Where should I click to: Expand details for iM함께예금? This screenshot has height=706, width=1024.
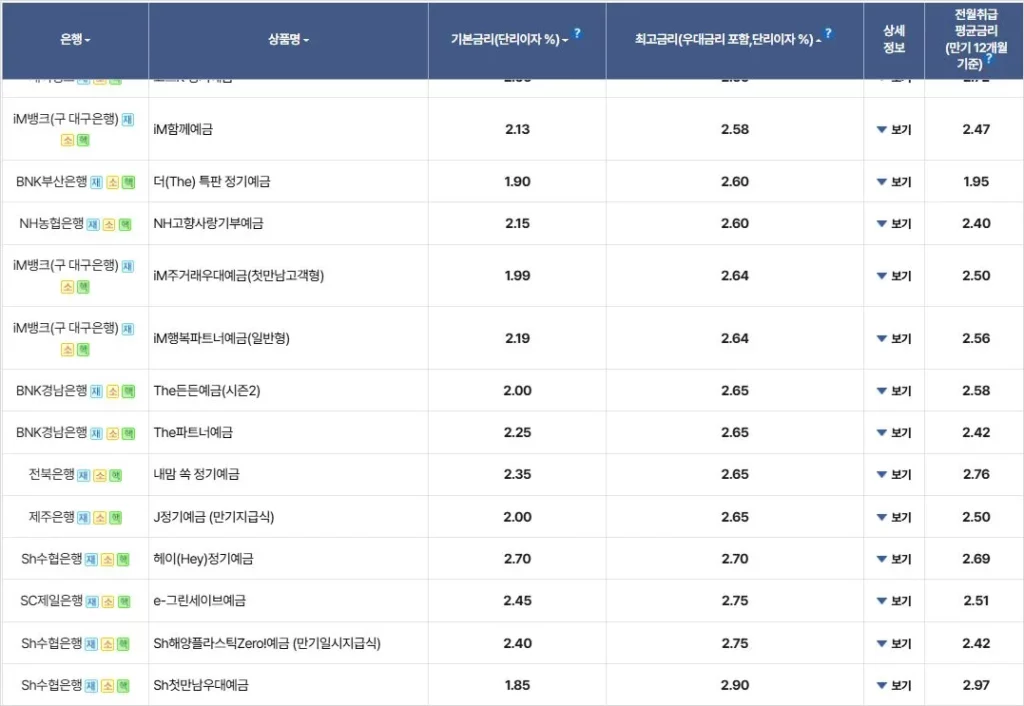[x=893, y=128]
